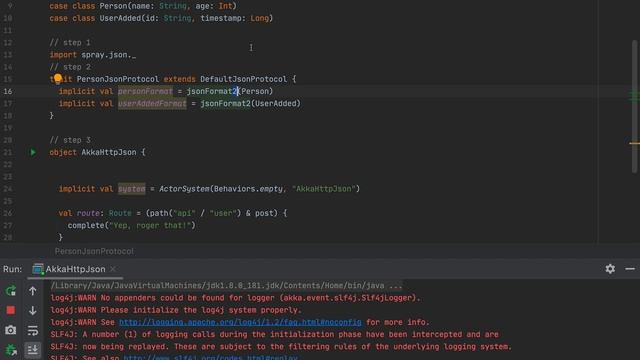Click the 'route' variable on line 26

coord(88,213)
